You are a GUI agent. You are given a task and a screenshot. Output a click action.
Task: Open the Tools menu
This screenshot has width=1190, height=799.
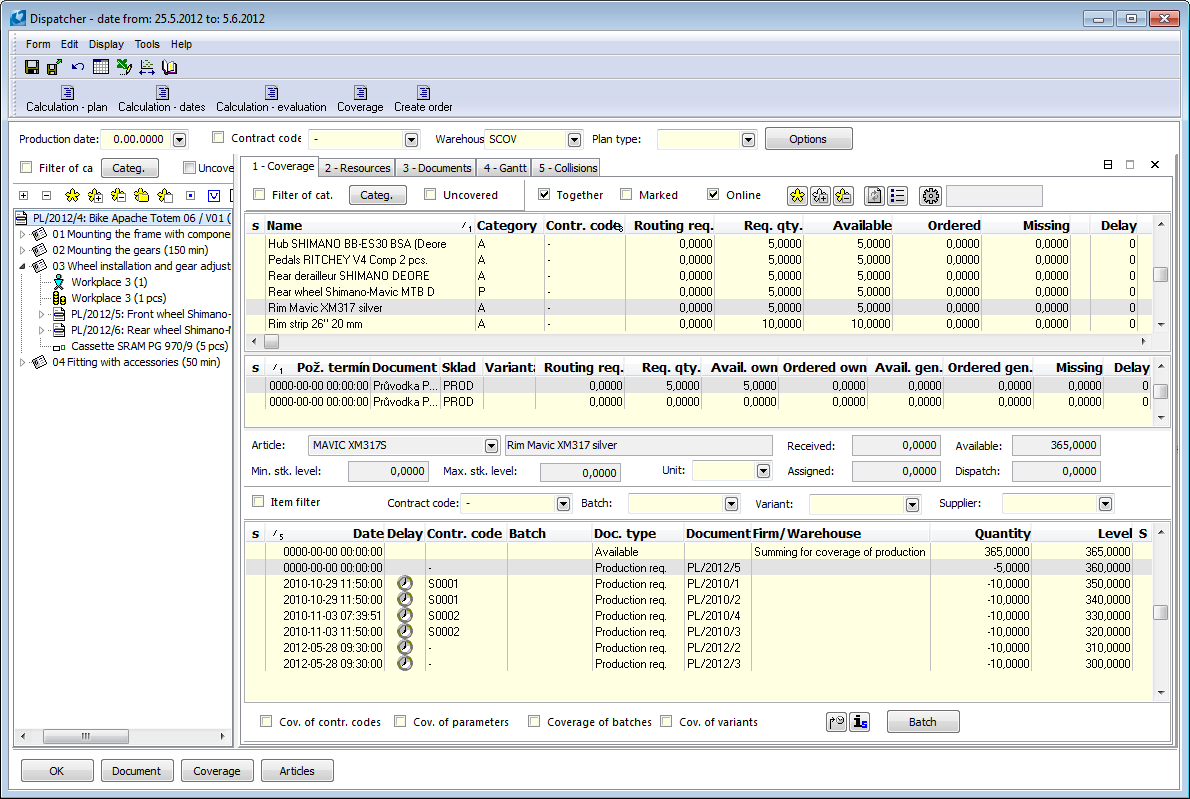coord(147,44)
